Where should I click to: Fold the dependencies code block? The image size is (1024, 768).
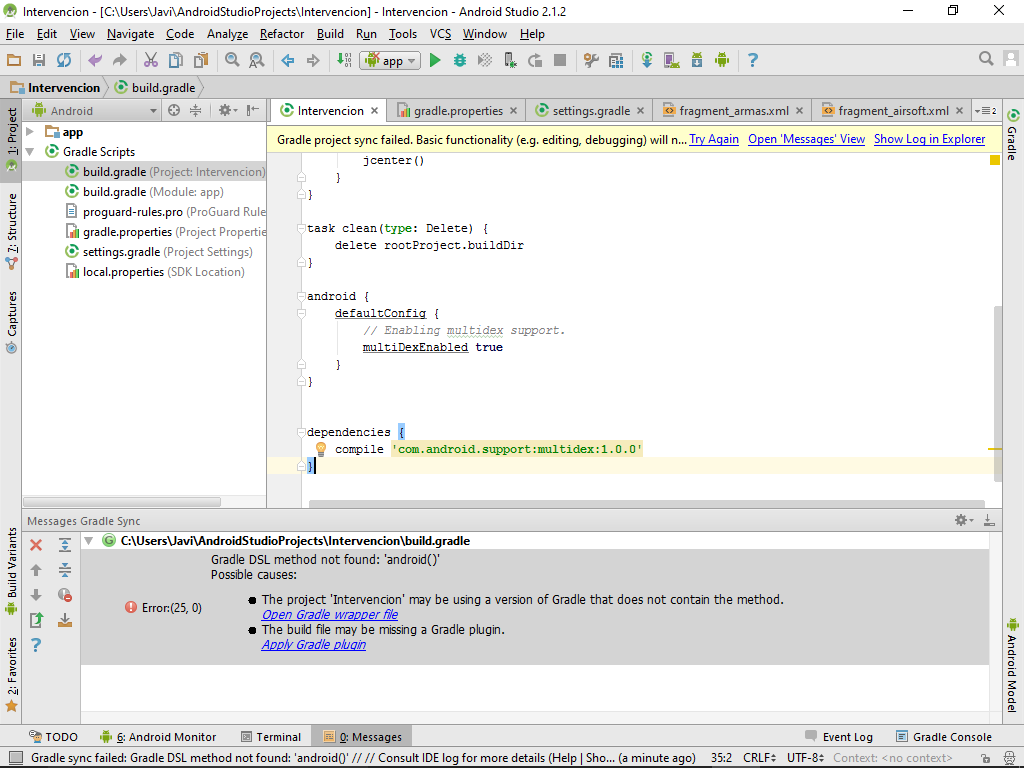click(301, 432)
